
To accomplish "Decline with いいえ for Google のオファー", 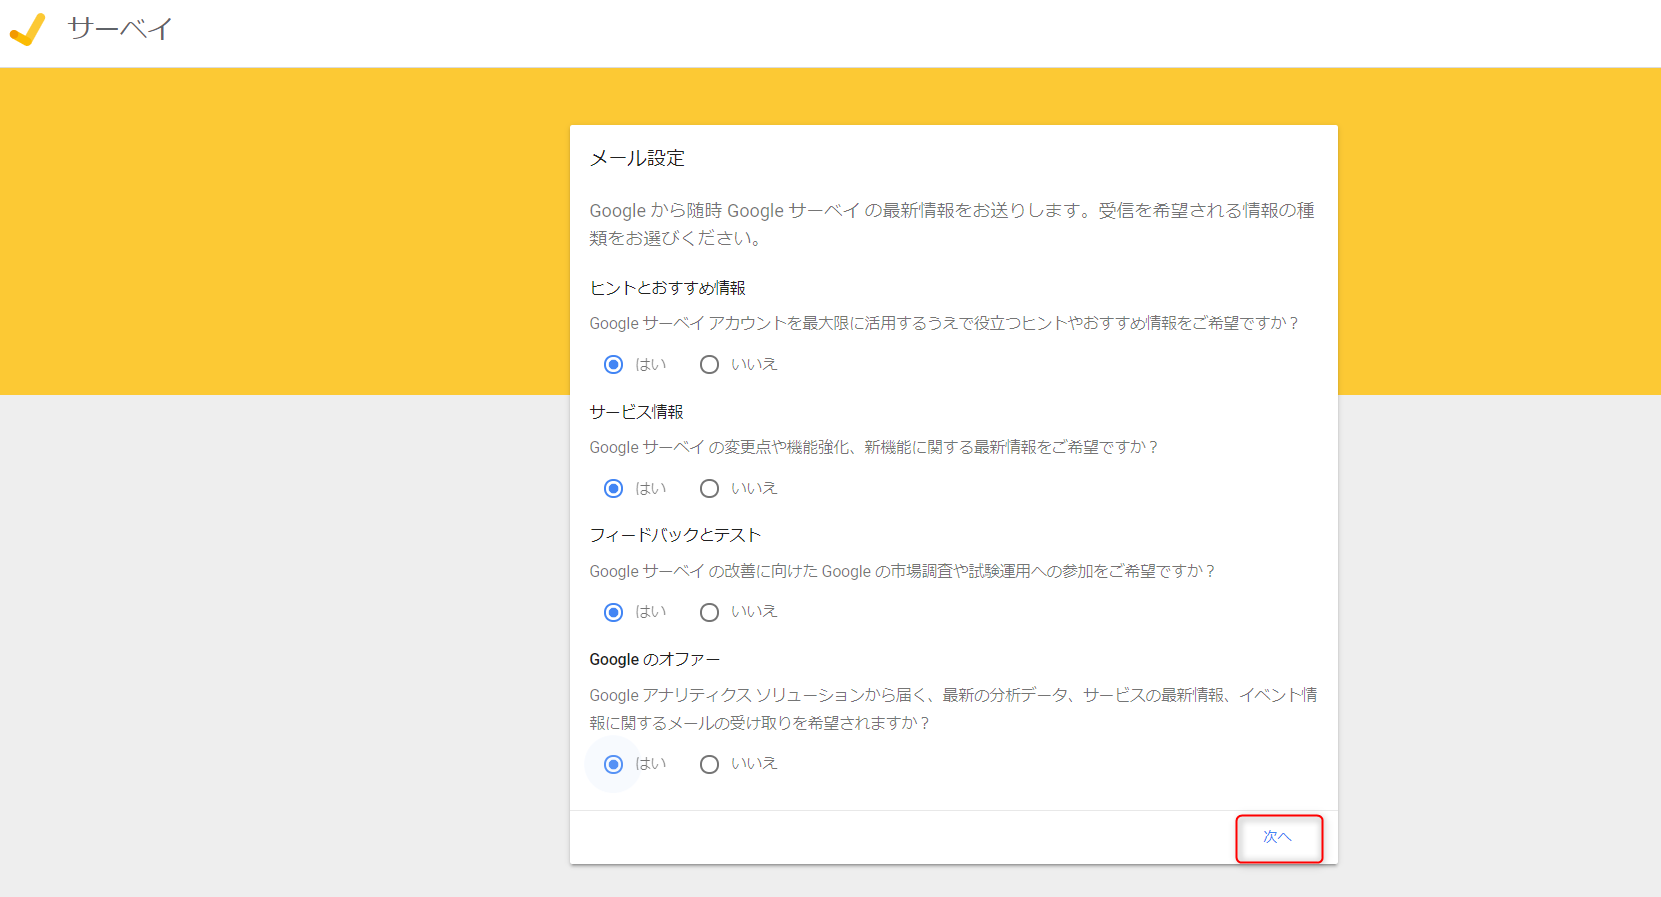I will (709, 765).
